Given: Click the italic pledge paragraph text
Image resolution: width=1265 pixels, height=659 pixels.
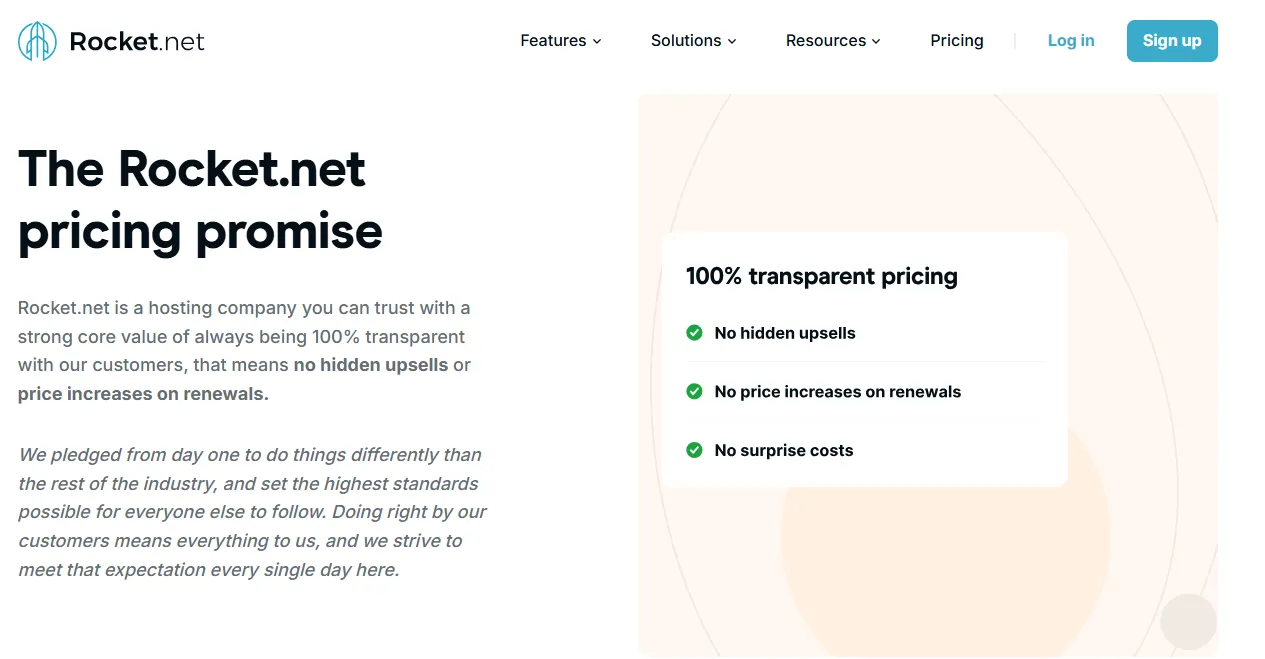Looking at the screenshot, I should click(x=250, y=511).
